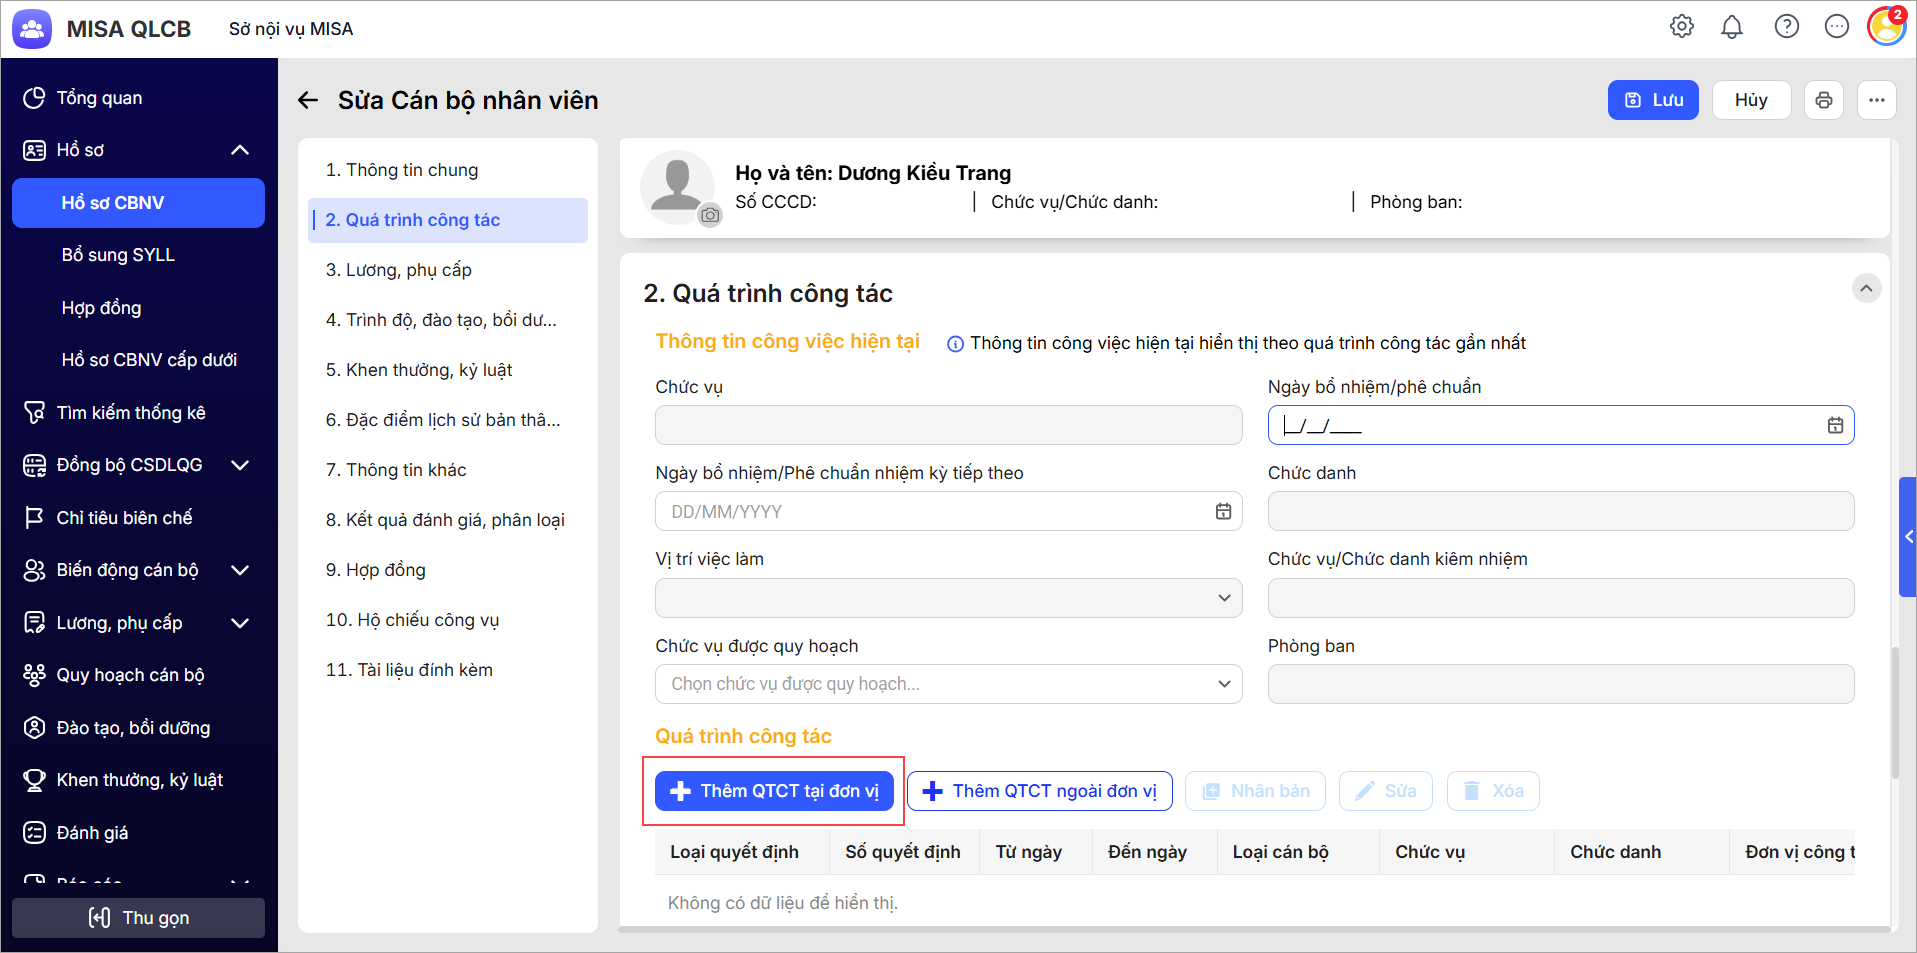Expand the Vị trí việc làm dropdown
Screen dimensions: 1917x953
point(1223,598)
